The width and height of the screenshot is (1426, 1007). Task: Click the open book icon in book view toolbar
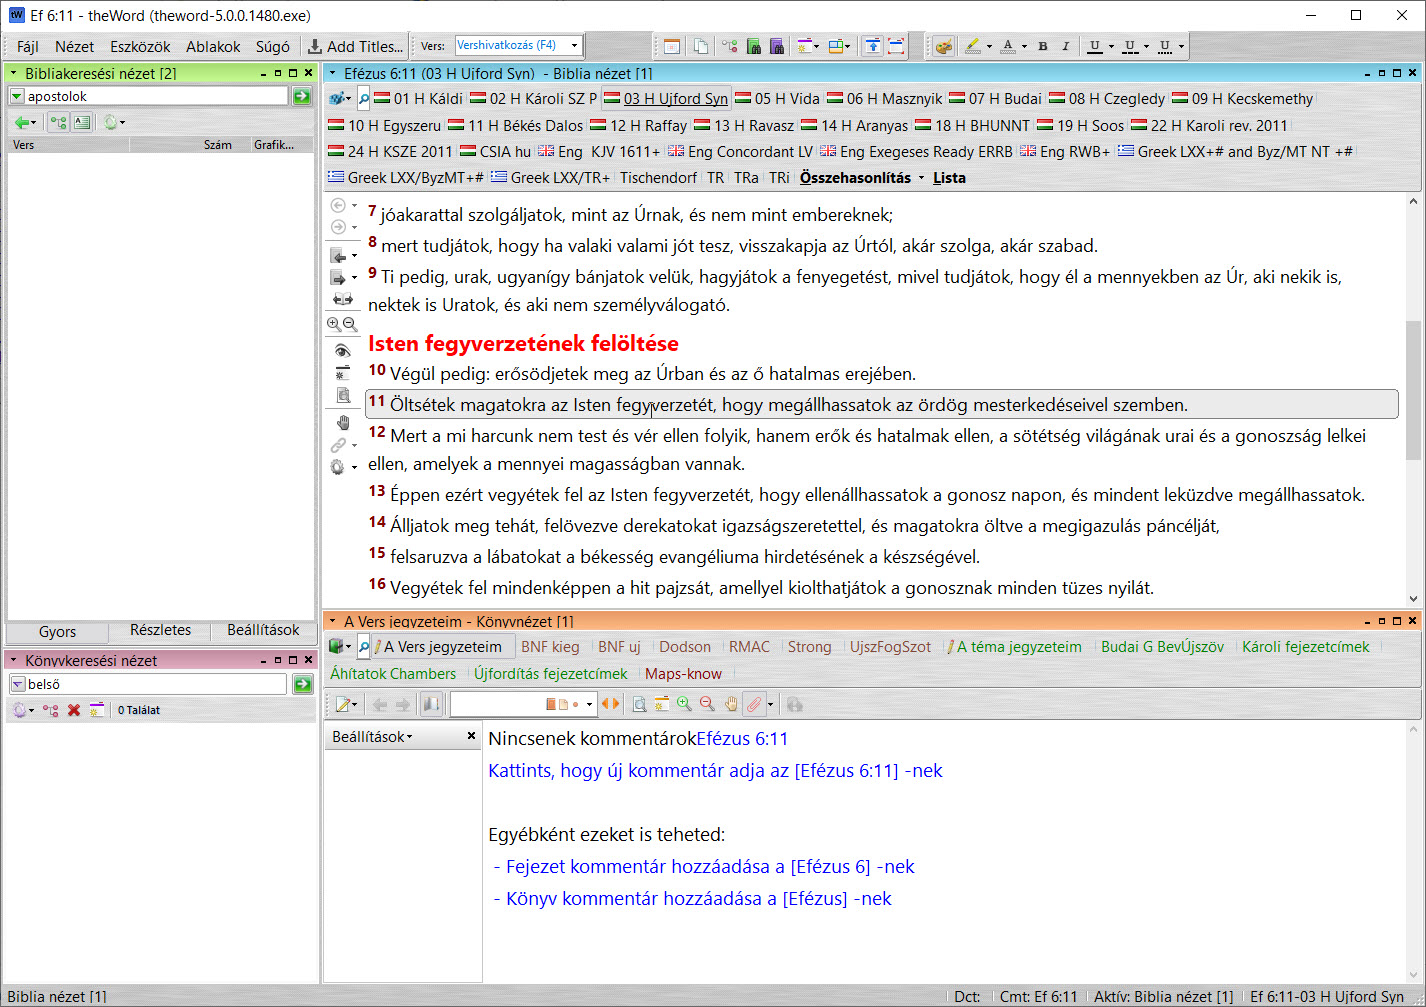point(431,704)
